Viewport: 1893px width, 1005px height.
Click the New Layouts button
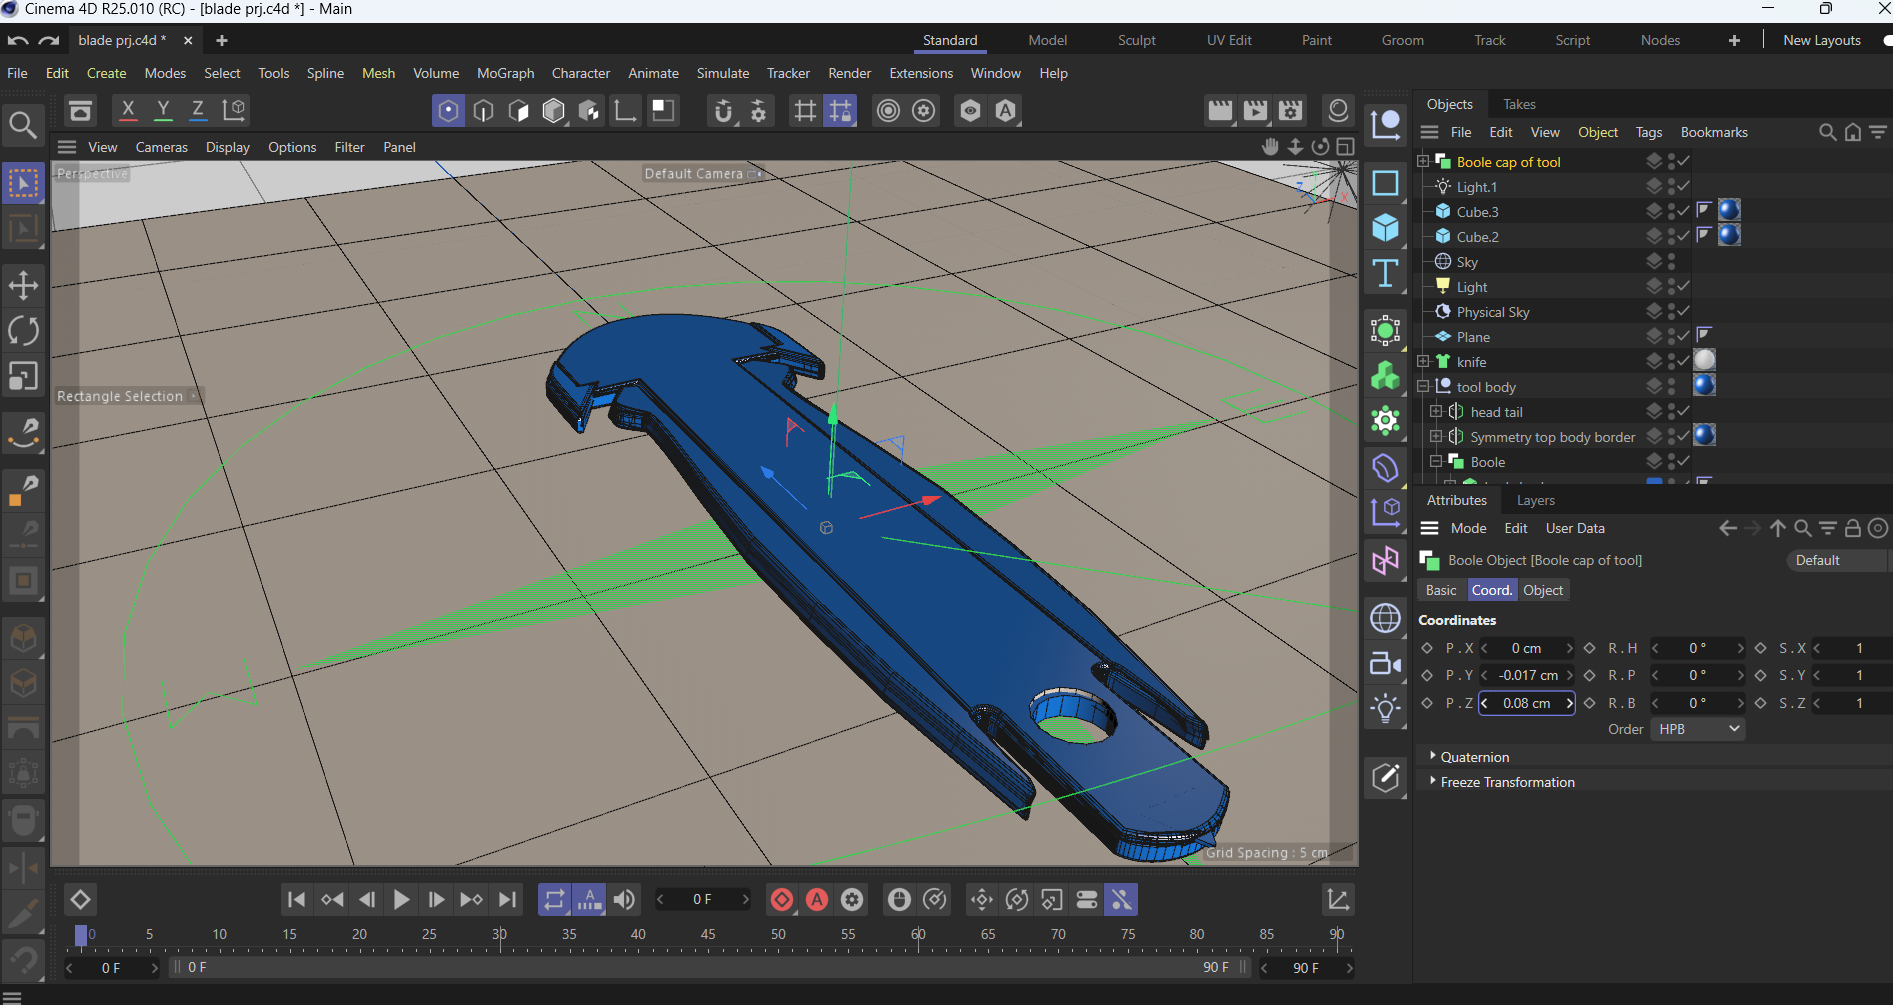click(x=1821, y=40)
